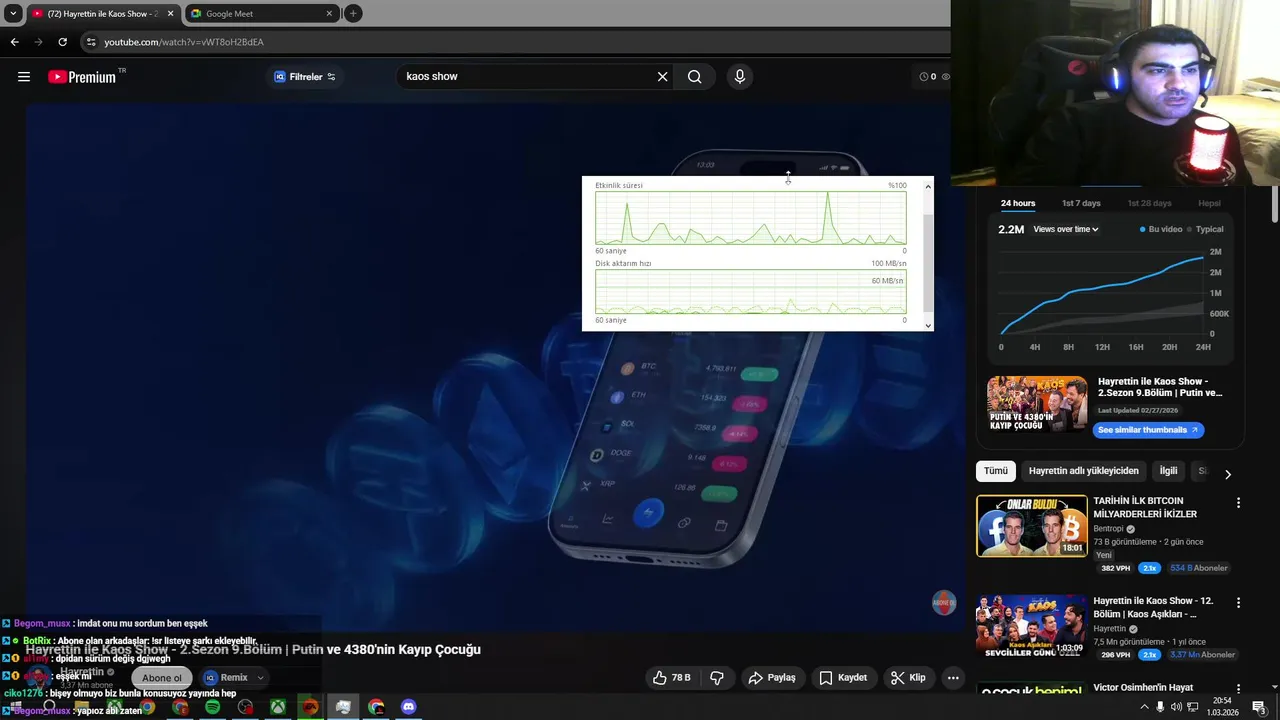Image resolution: width=1280 pixels, height=720 pixels.
Task: Open the Windows notification center
Action: click(1259, 707)
